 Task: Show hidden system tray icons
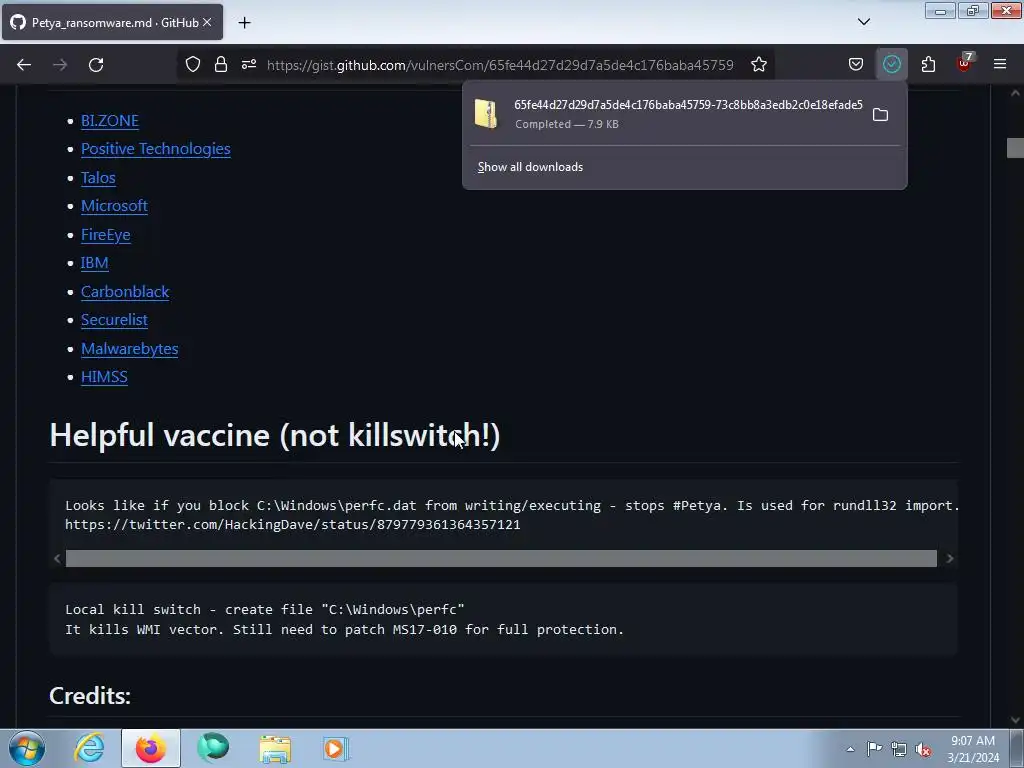click(850, 749)
